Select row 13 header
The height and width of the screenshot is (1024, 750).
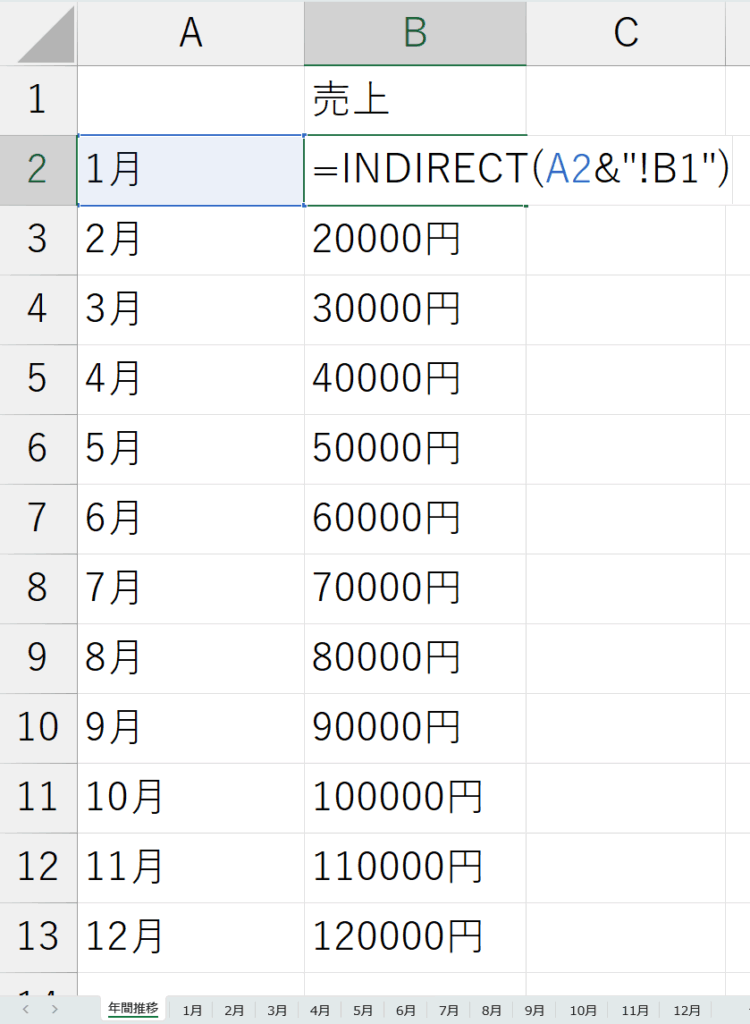pyautogui.click(x=38, y=937)
